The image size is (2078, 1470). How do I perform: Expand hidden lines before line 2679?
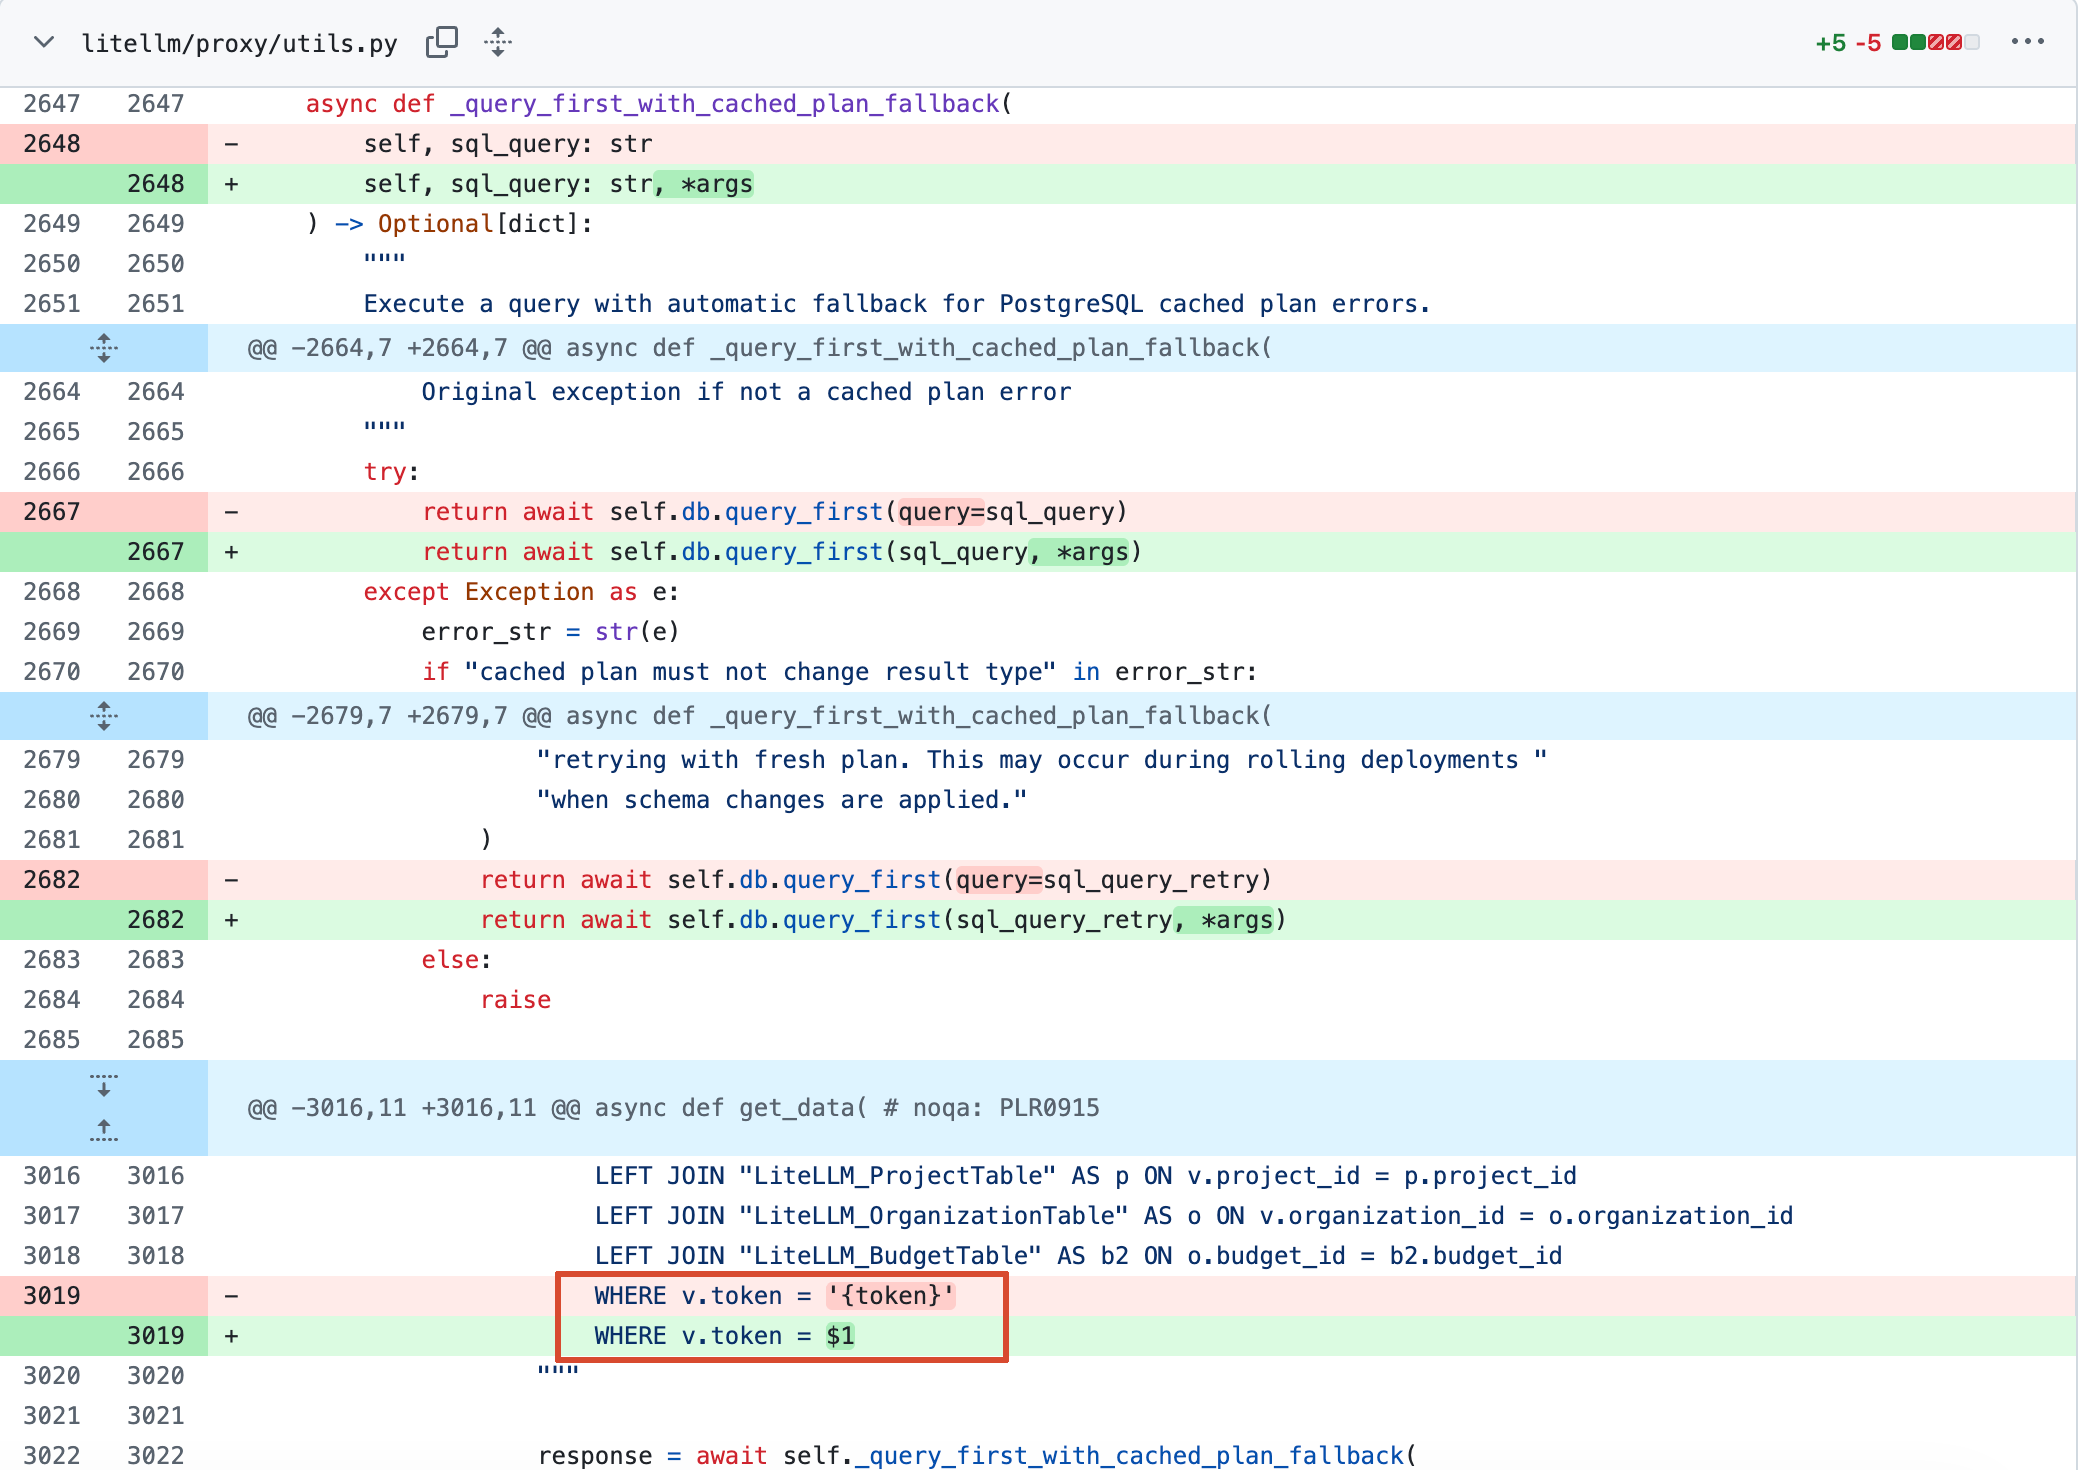pyautogui.click(x=104, y=716)
